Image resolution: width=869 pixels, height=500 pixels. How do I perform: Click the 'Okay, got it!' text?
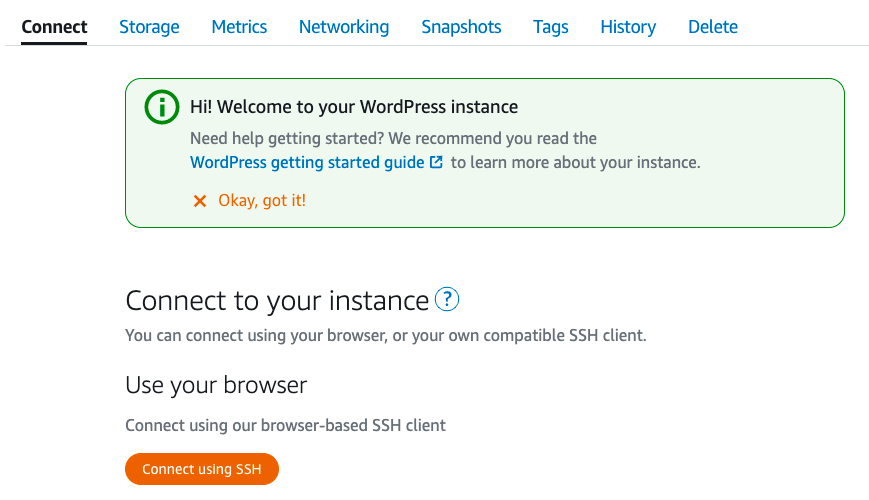[x=262, y=200]
